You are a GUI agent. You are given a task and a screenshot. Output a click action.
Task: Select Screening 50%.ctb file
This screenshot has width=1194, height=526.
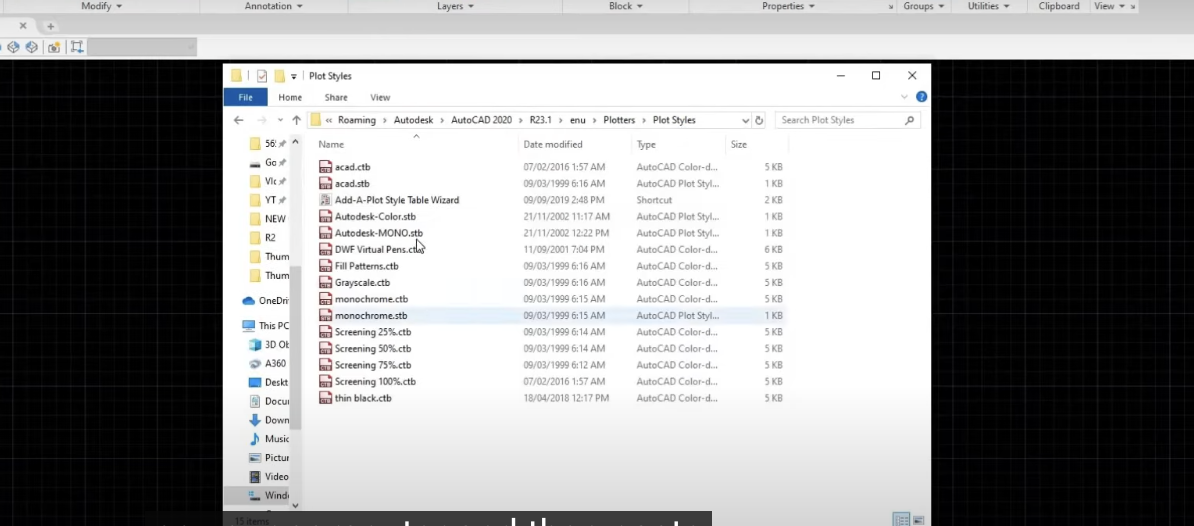point(372,349)
